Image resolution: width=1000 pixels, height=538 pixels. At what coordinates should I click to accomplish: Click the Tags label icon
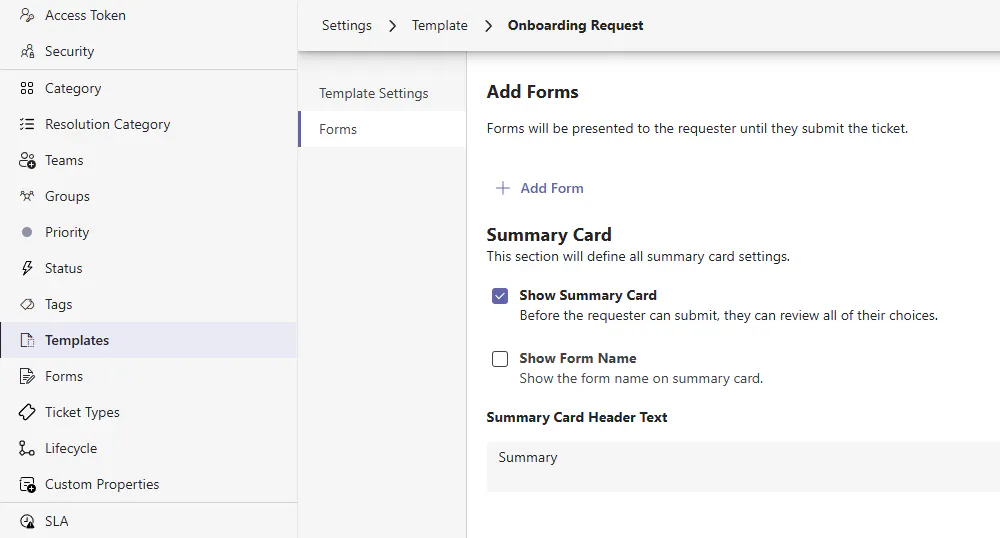click(x=27, y=305)
